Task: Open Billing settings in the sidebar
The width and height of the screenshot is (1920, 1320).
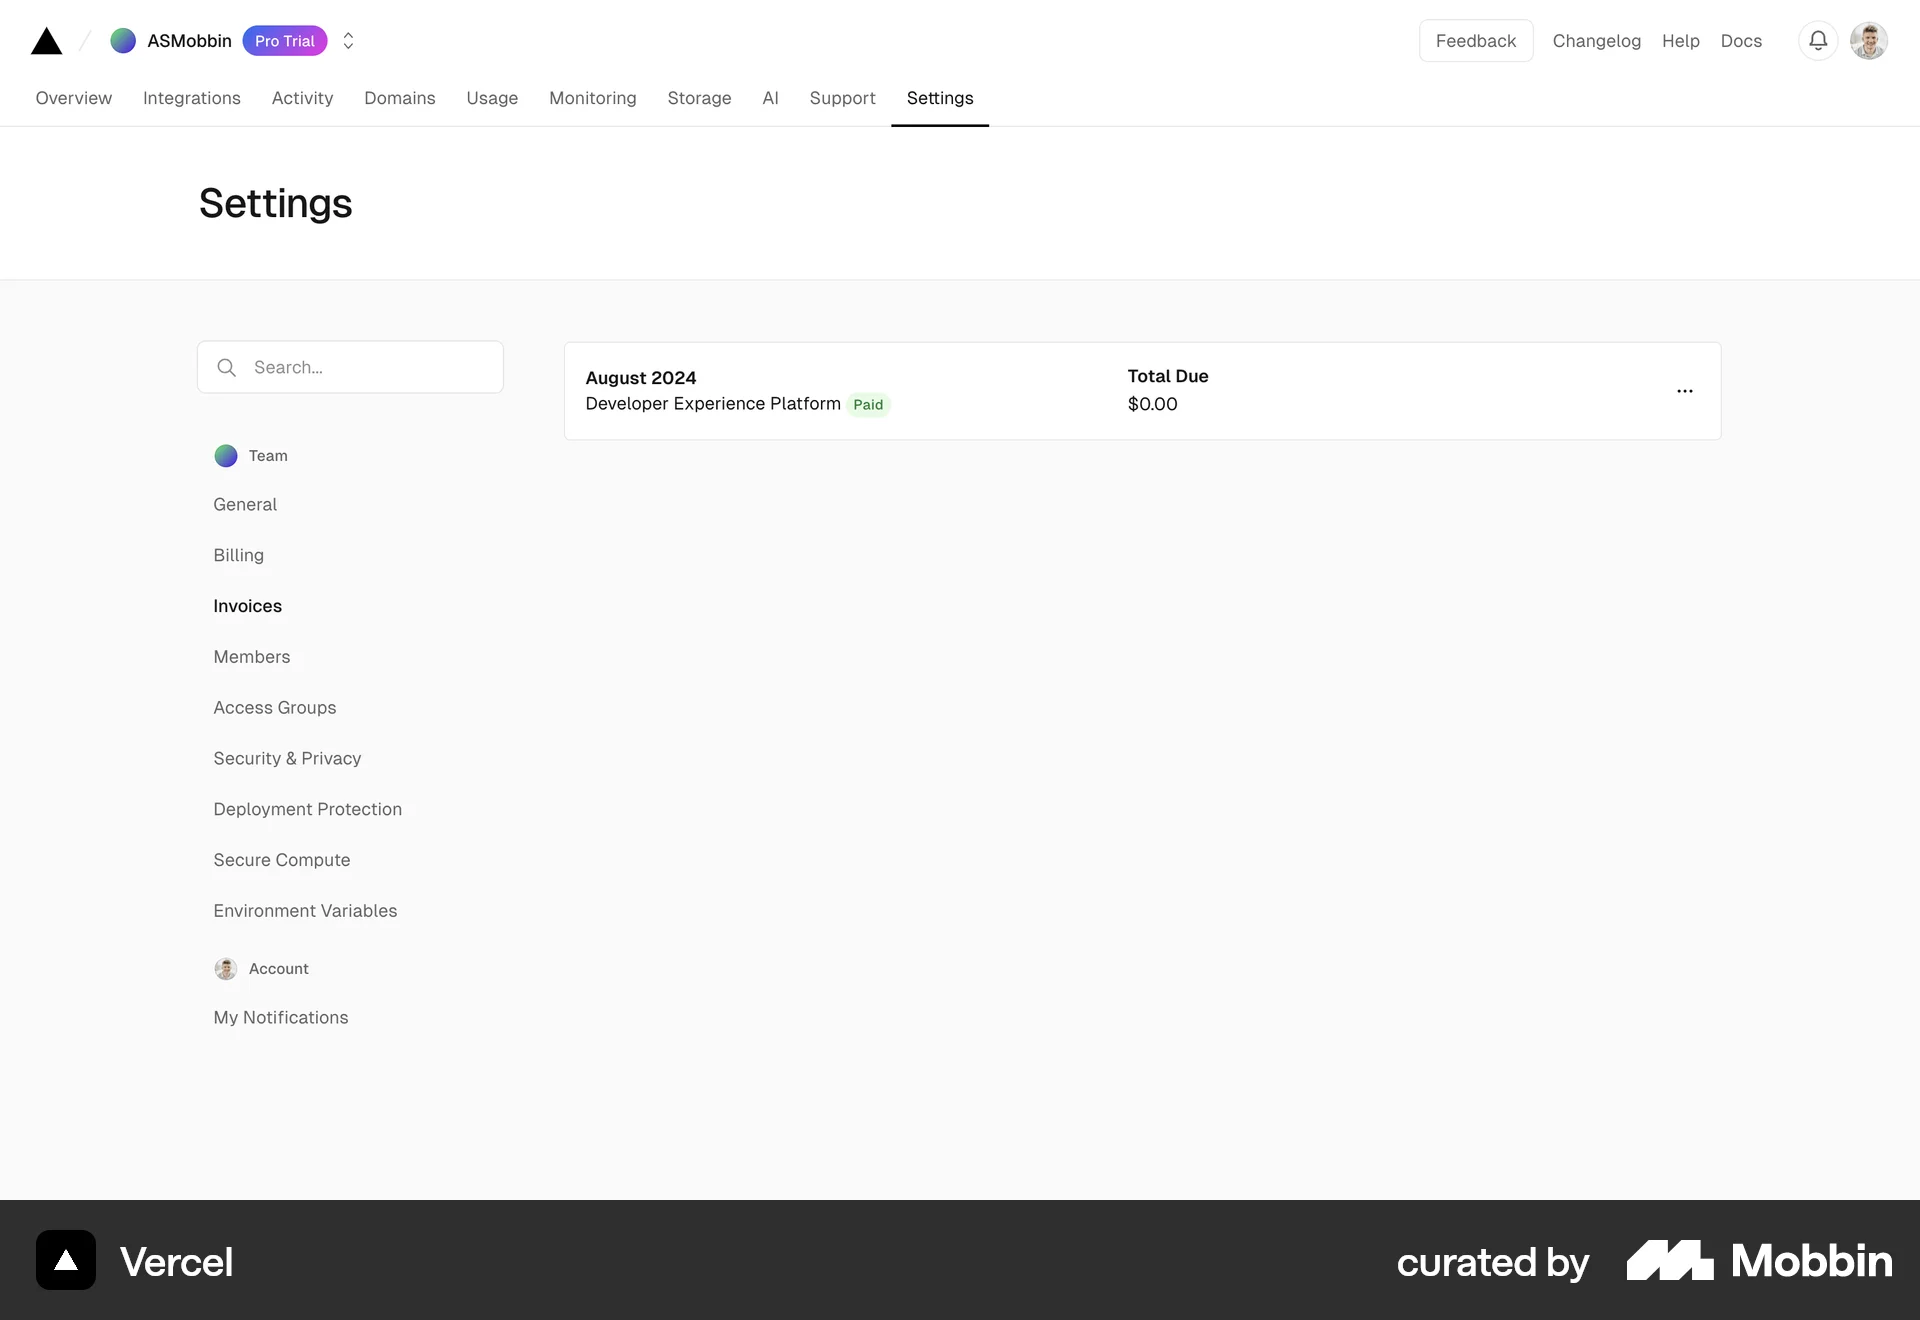Action: coord(238,555)
